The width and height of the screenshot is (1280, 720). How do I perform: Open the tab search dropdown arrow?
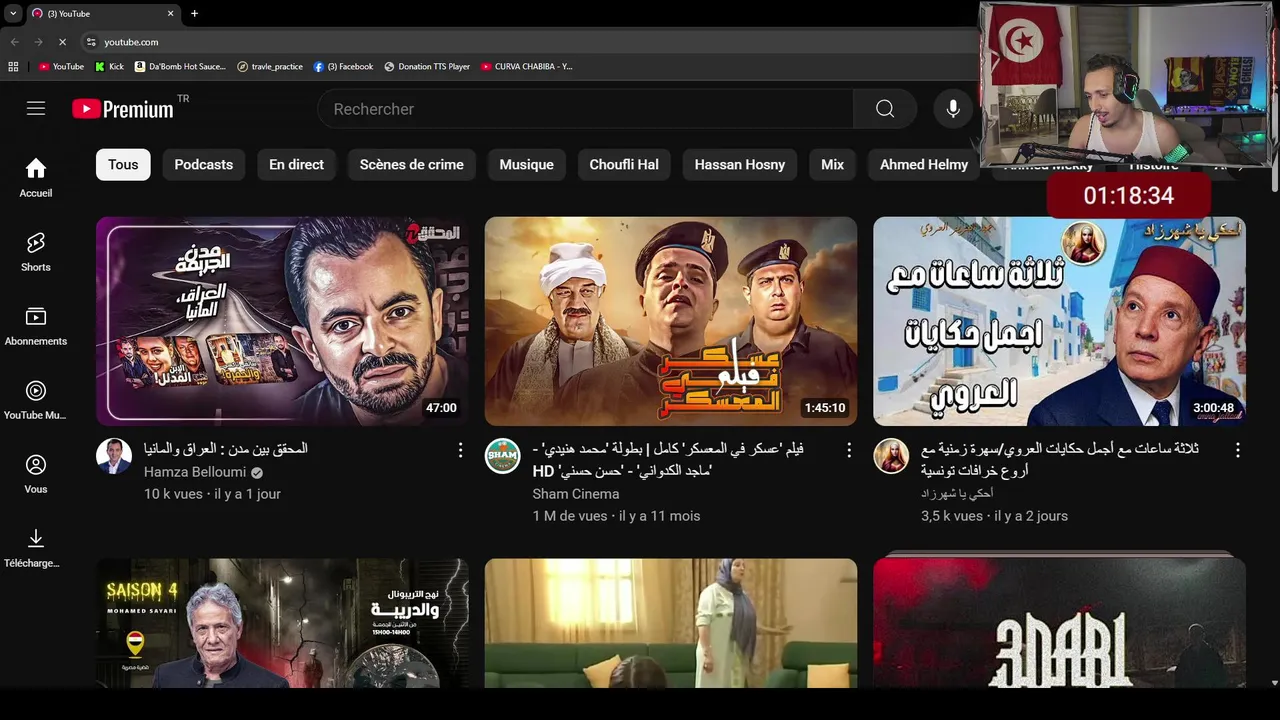tap(13, 13)
